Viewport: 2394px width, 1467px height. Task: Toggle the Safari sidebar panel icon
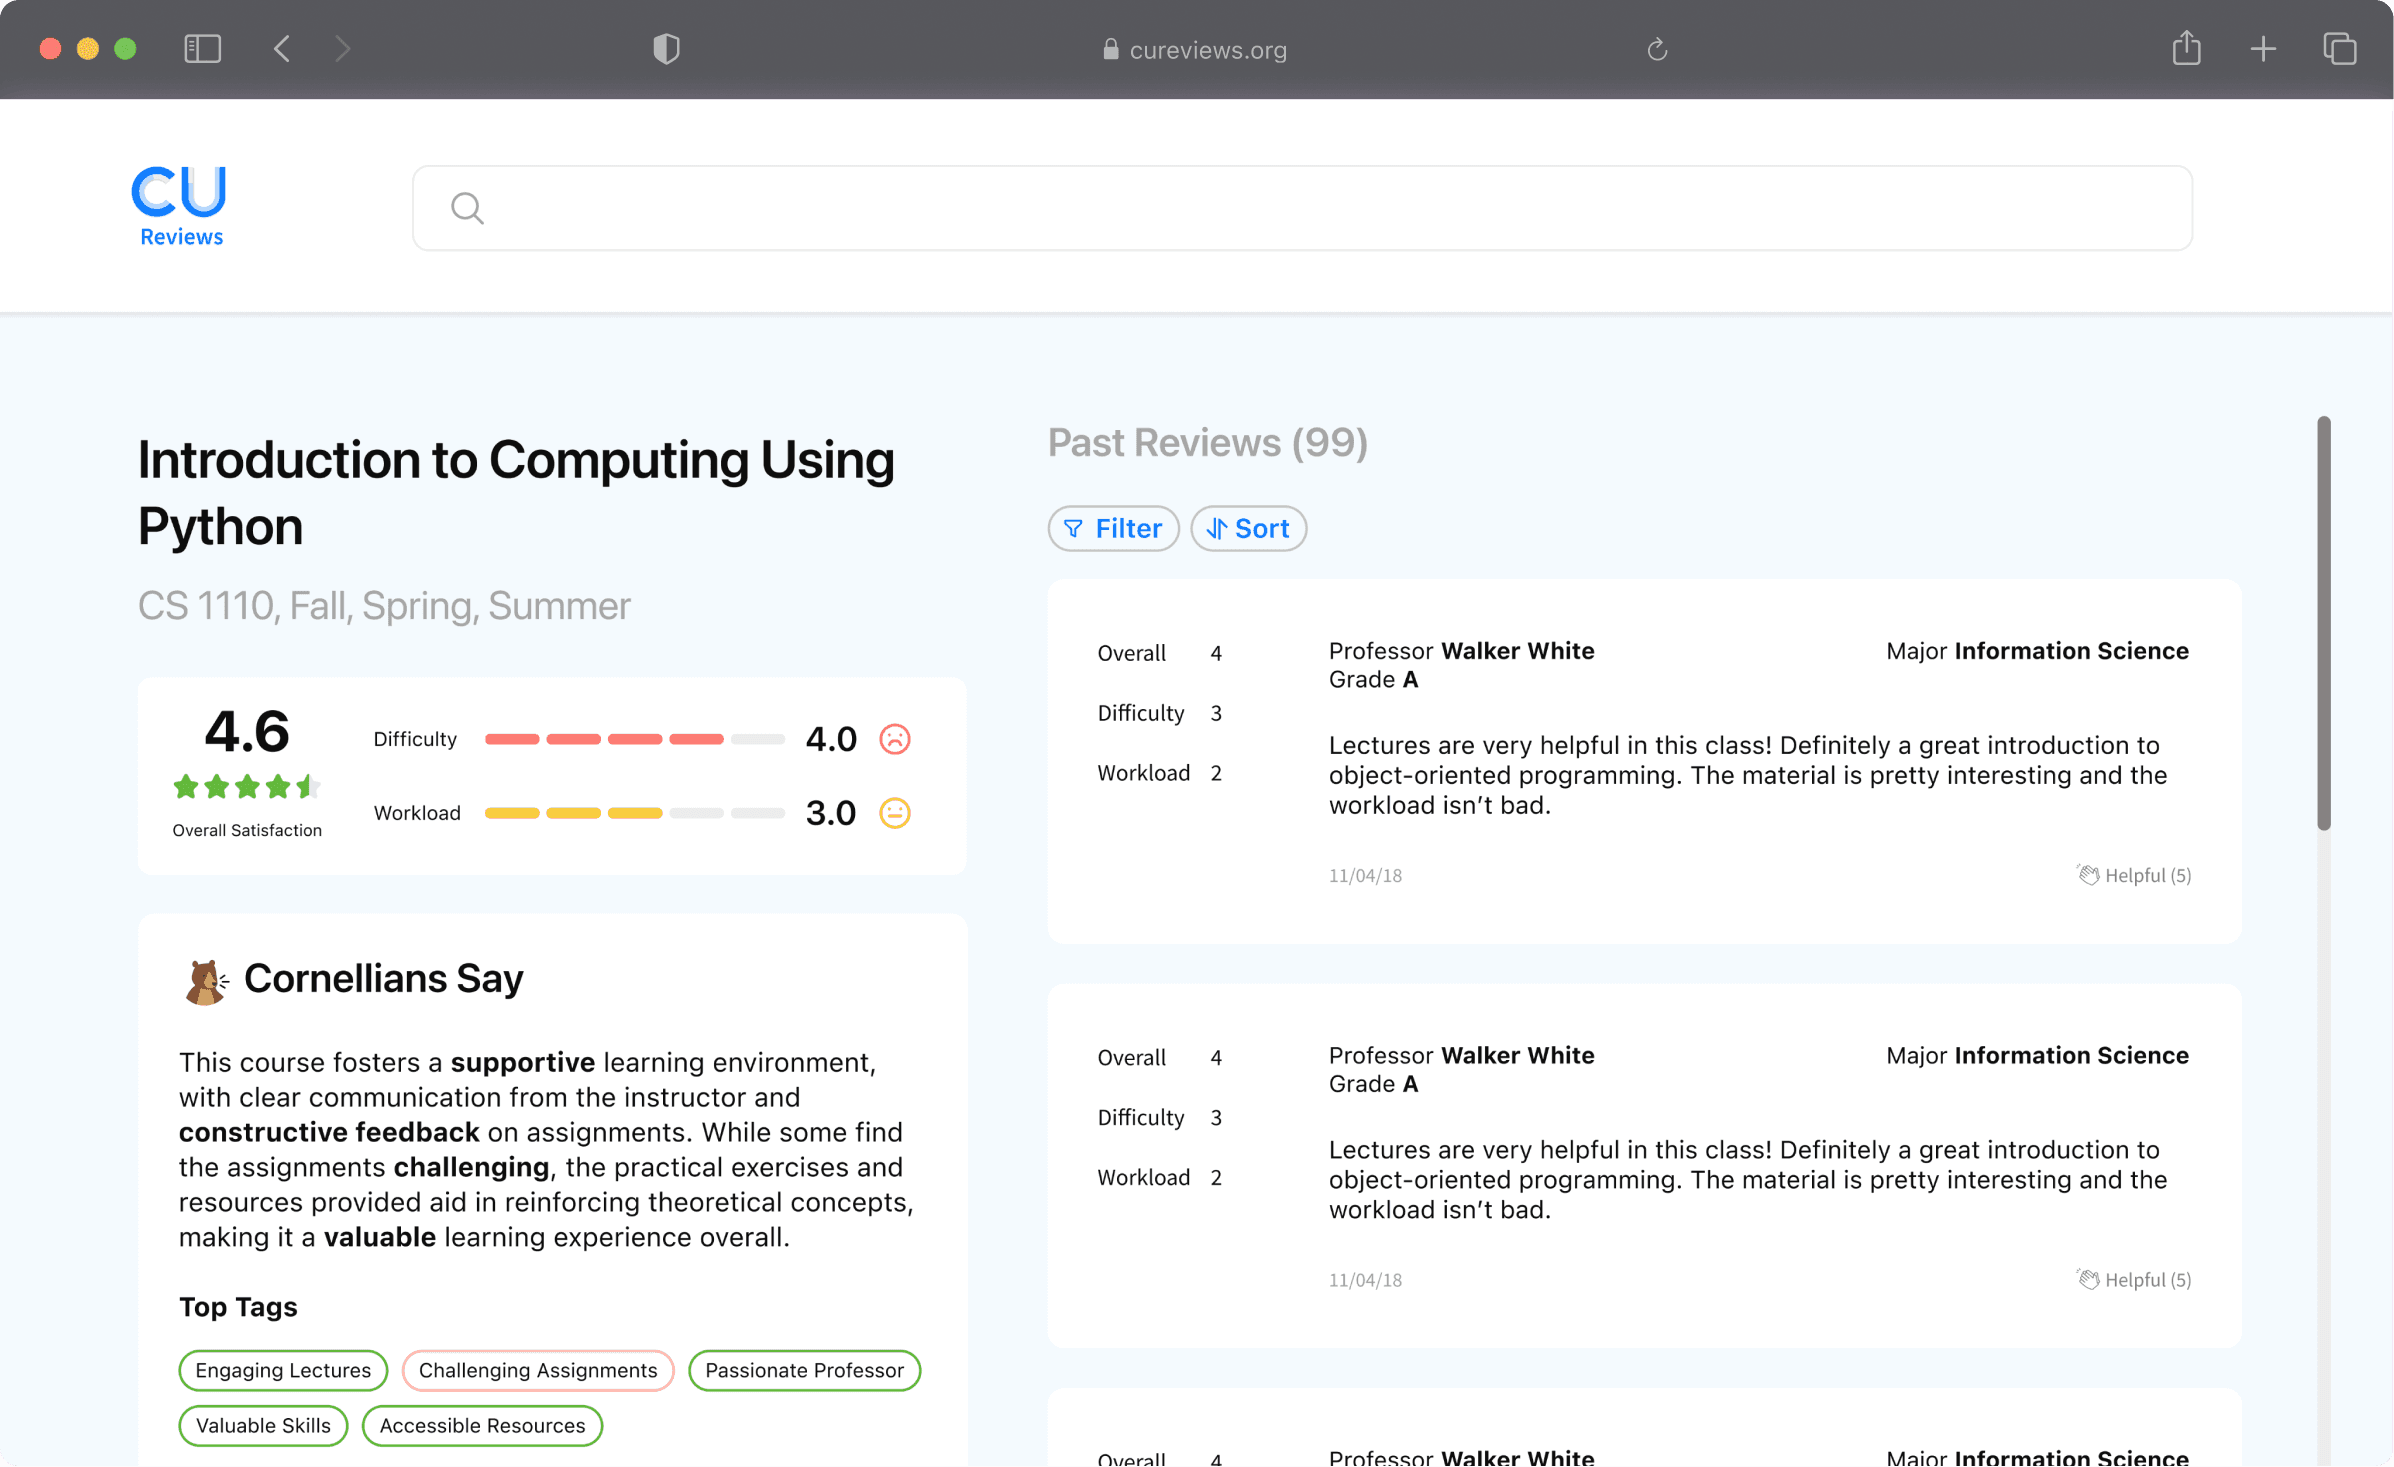pos(203,49)
